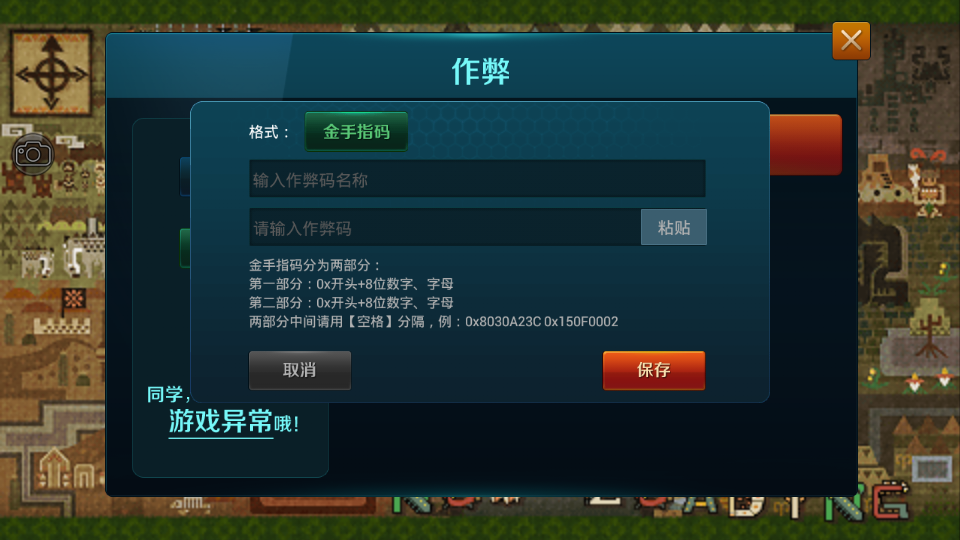
Task: Tap the camera screenshot icon
Action: [x=33, y=154]
